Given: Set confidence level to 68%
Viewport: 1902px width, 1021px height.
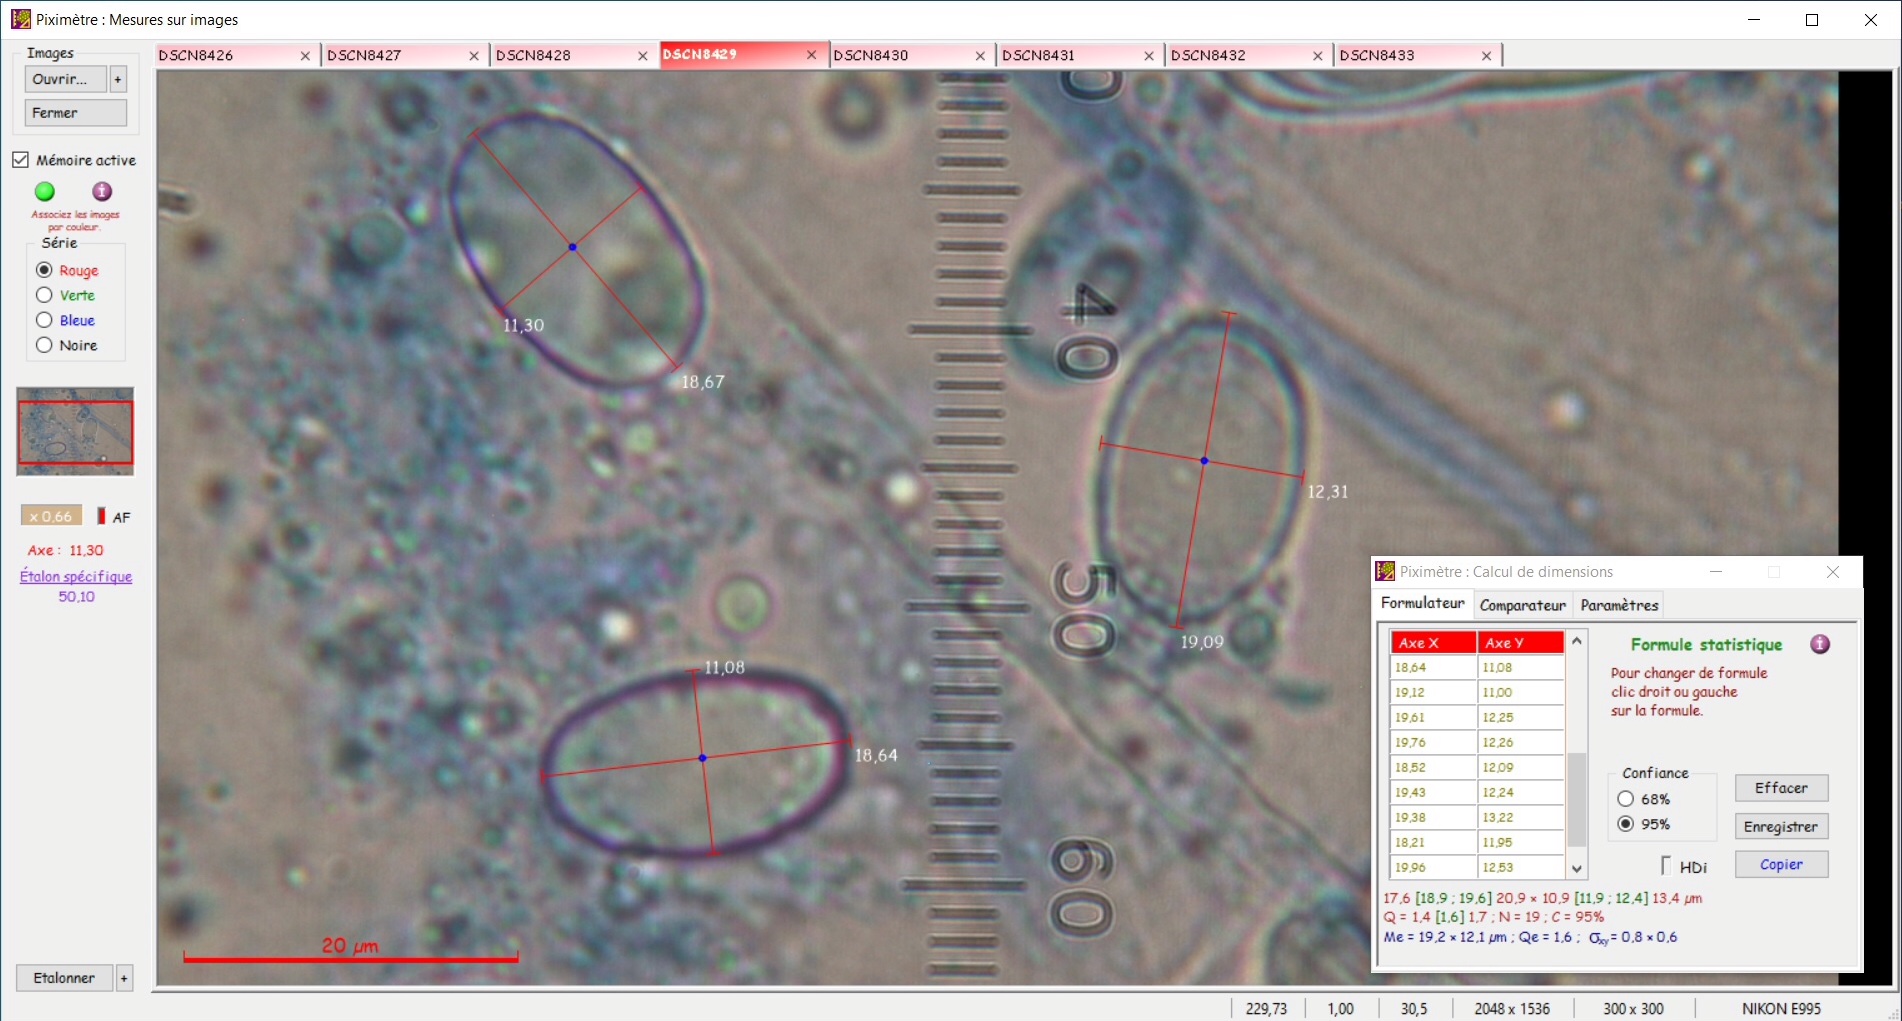Looking at the screenshot, I should pos(1626,799).
